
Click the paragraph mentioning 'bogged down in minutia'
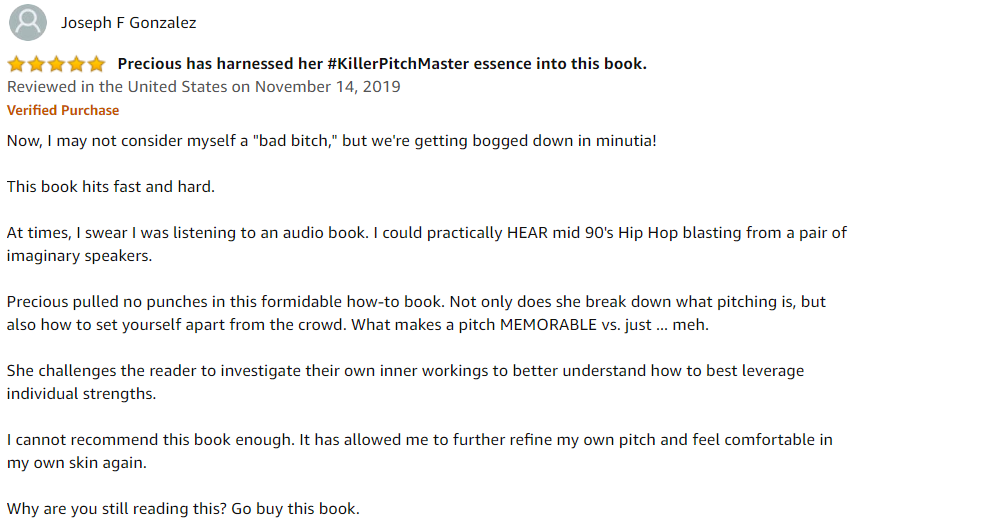(x=331, y=140)
